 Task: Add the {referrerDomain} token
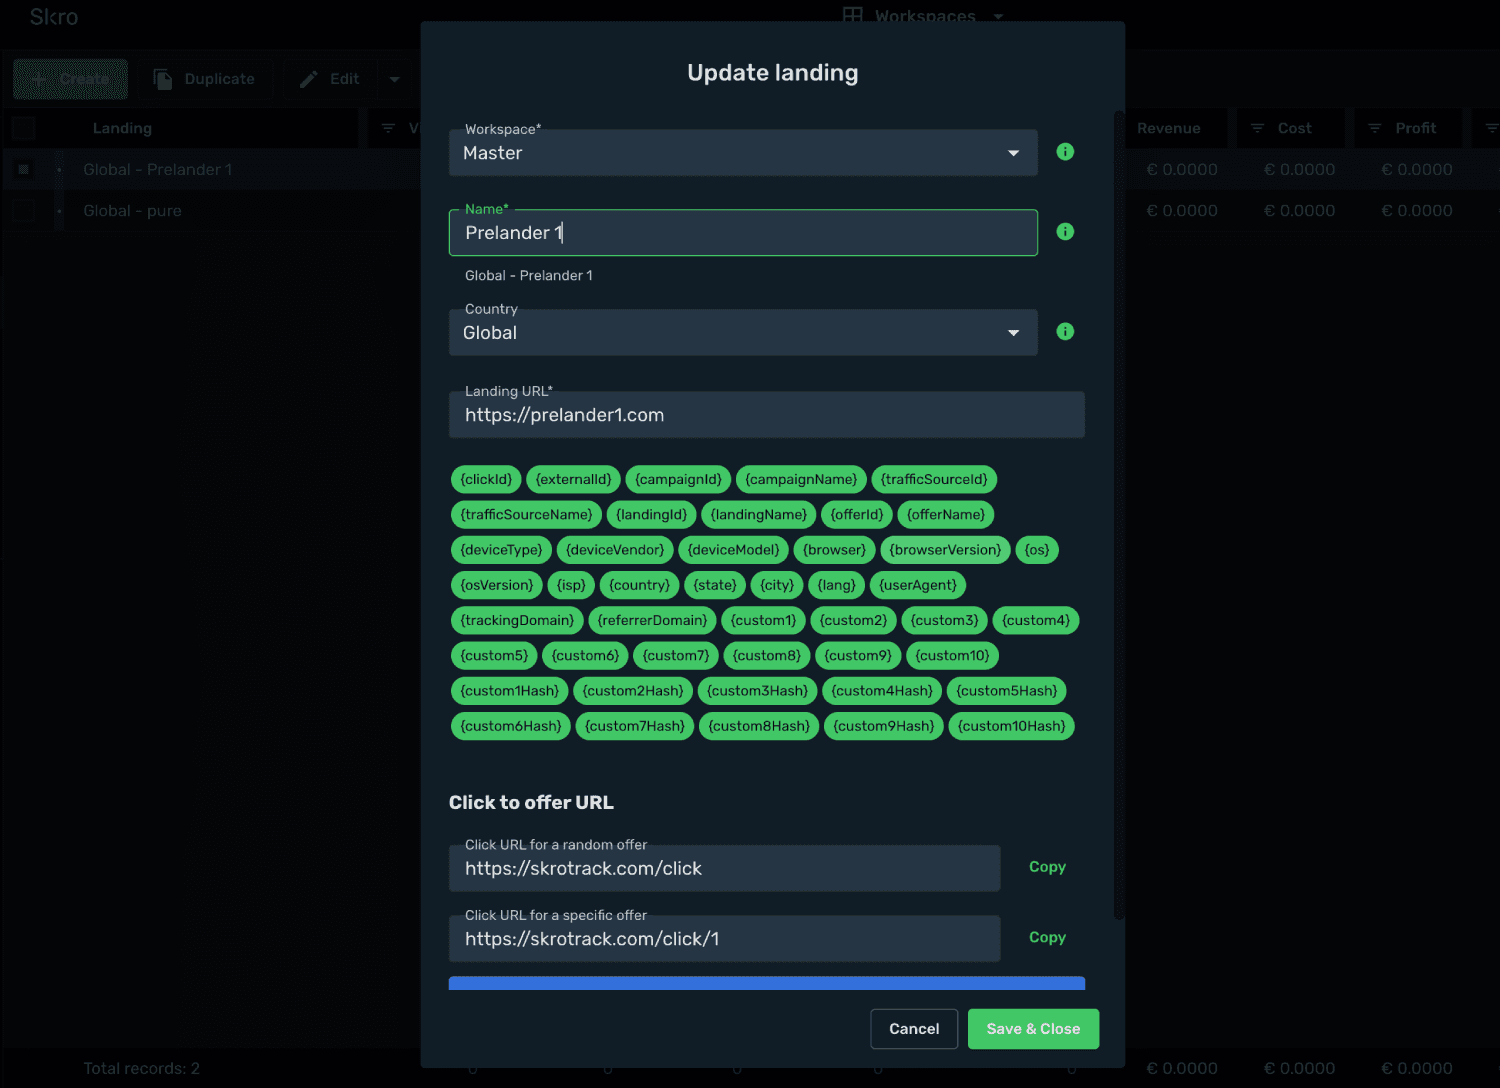[x=652, y=621]
